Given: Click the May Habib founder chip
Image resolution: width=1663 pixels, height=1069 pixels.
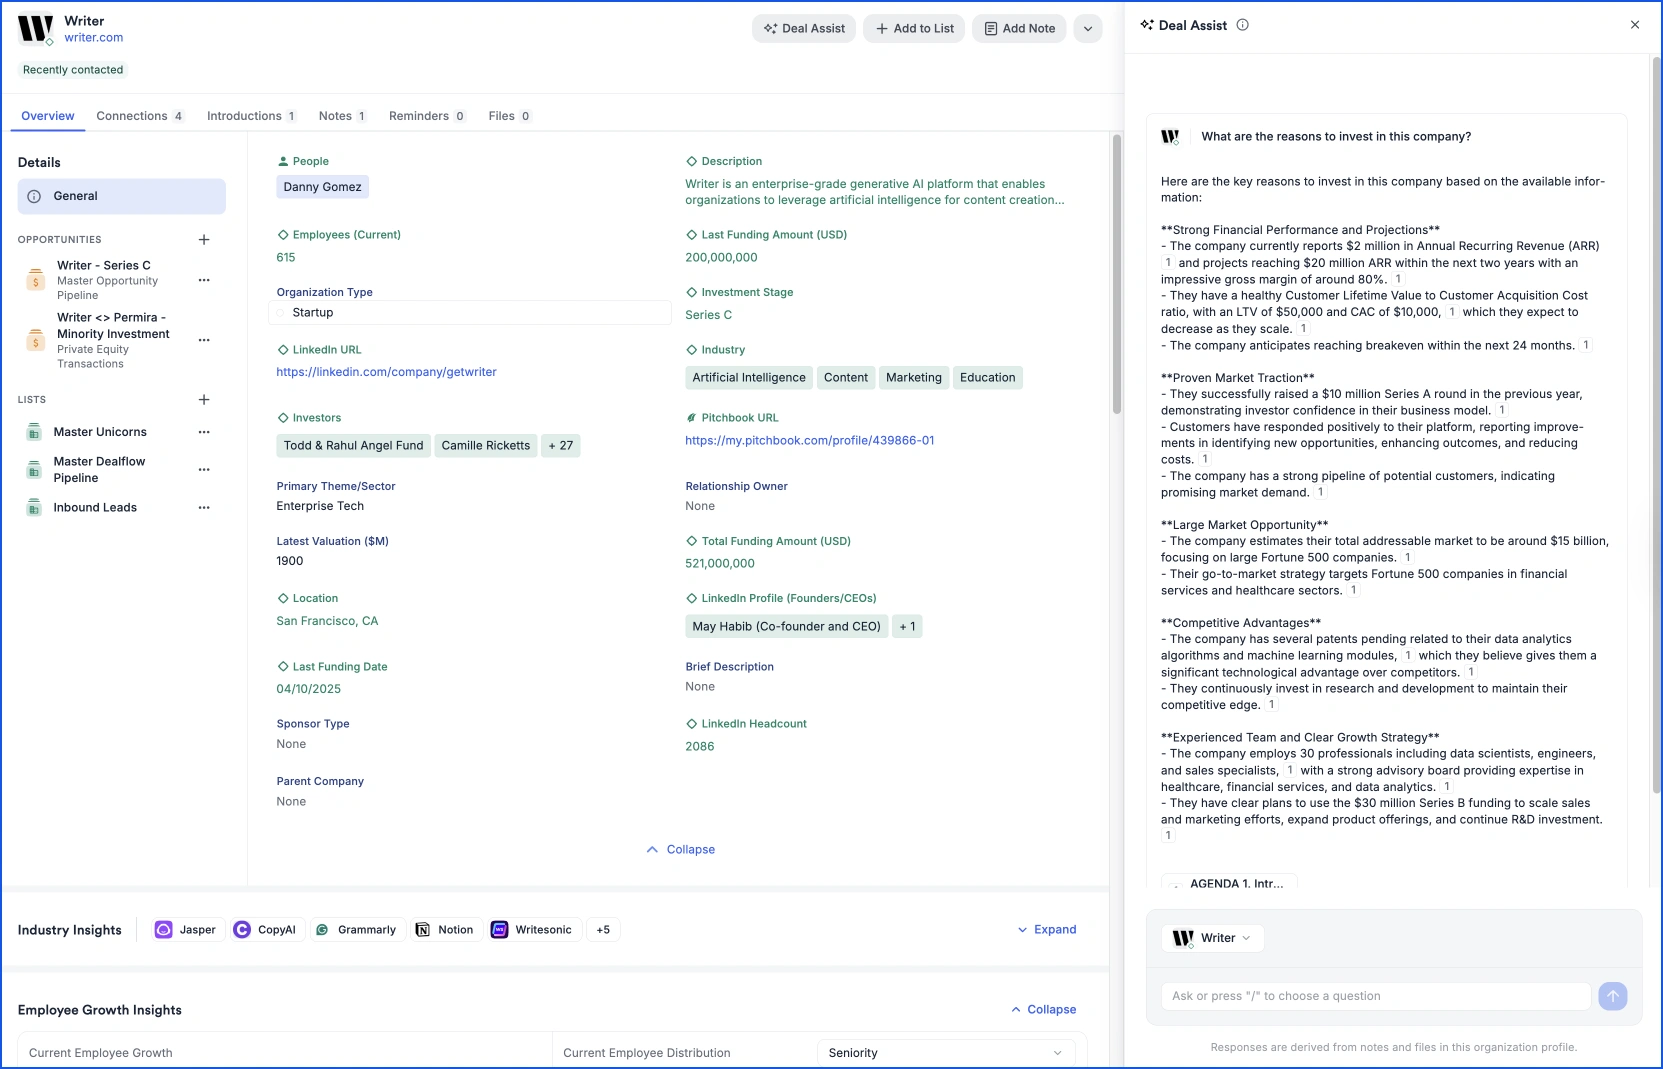Looking at the screenshot, I should click(x=786, y=626).
